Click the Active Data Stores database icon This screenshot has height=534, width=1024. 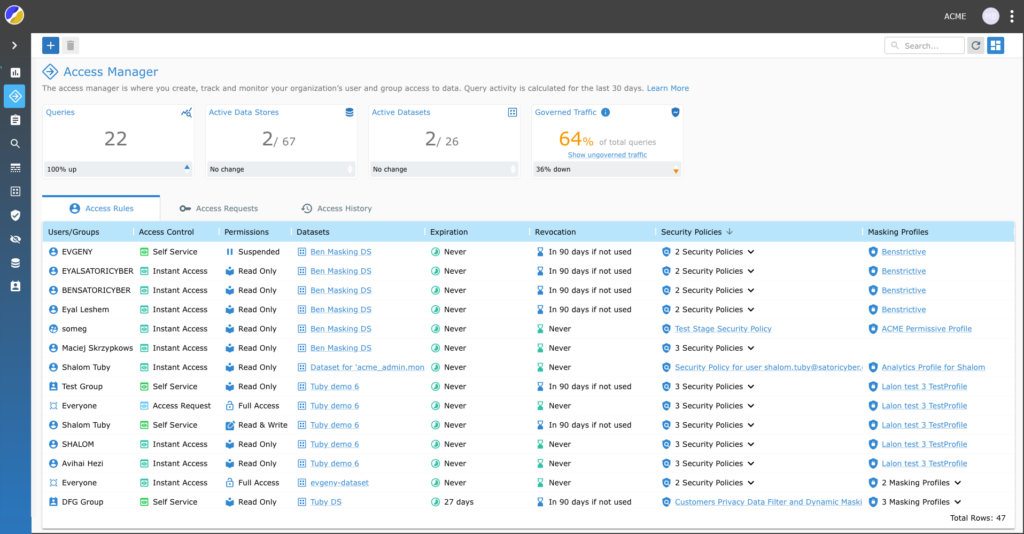(x=349, y=112)
